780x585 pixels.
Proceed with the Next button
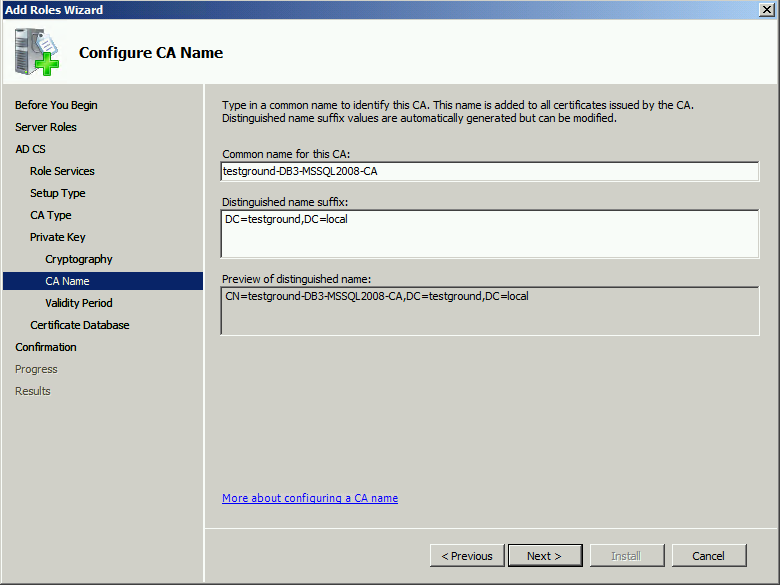pyautogui.click(x=545, y=556)
